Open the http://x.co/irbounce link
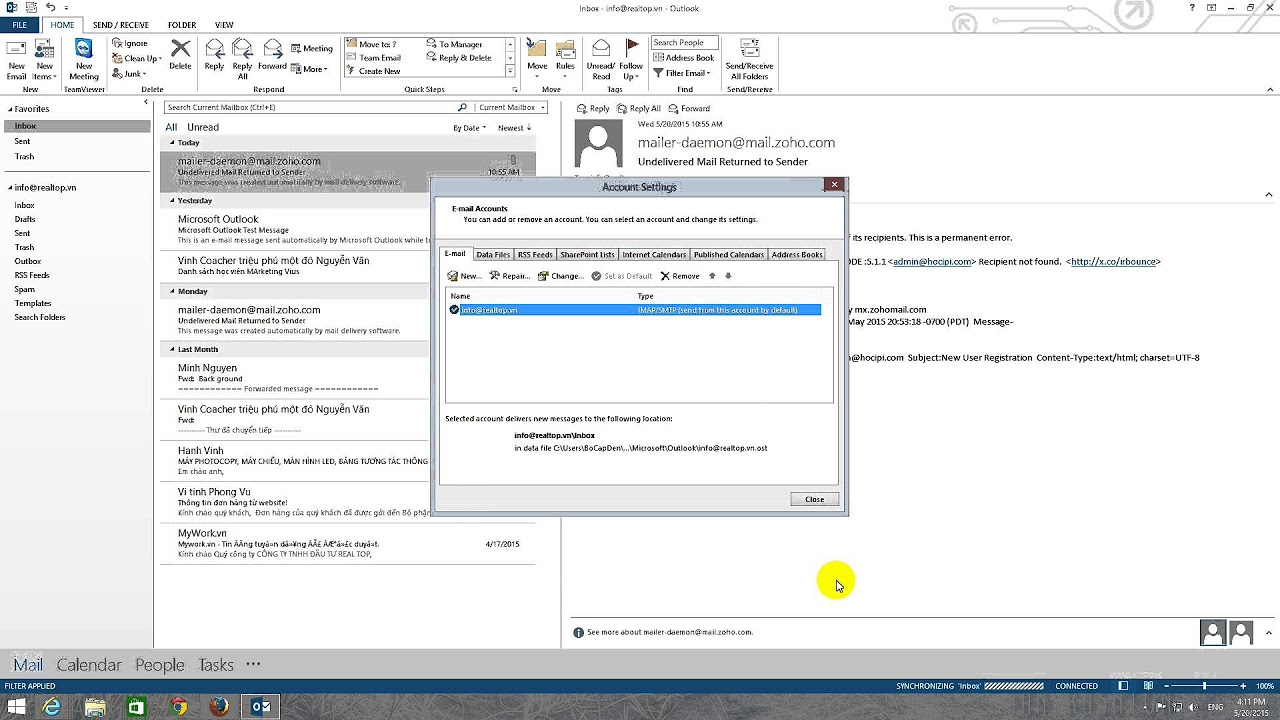This screenshot has width=1280, height=720. click(x=1113, y=262)
